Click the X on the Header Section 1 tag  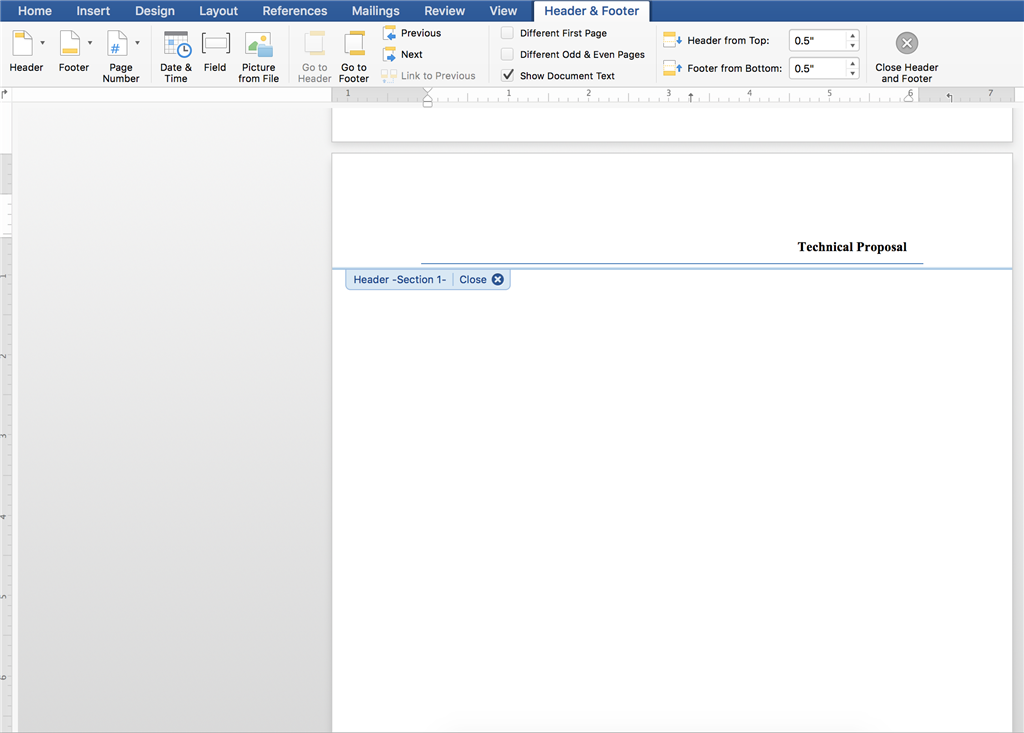pos(498,280)
